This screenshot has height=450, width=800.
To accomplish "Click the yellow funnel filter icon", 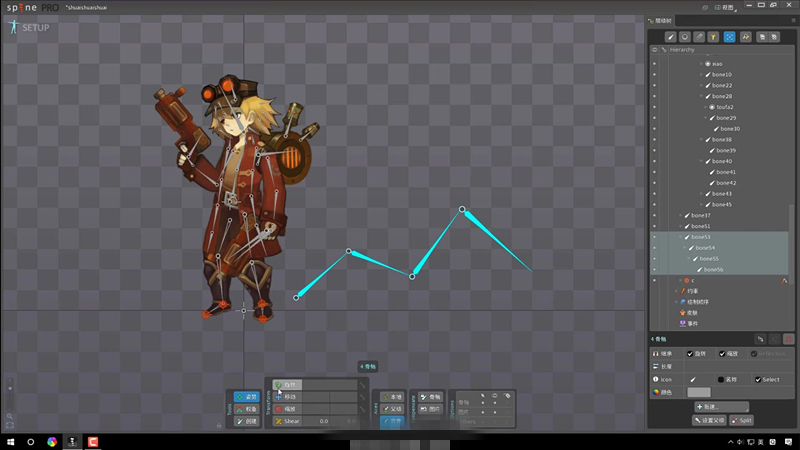I will pos(713,37).
